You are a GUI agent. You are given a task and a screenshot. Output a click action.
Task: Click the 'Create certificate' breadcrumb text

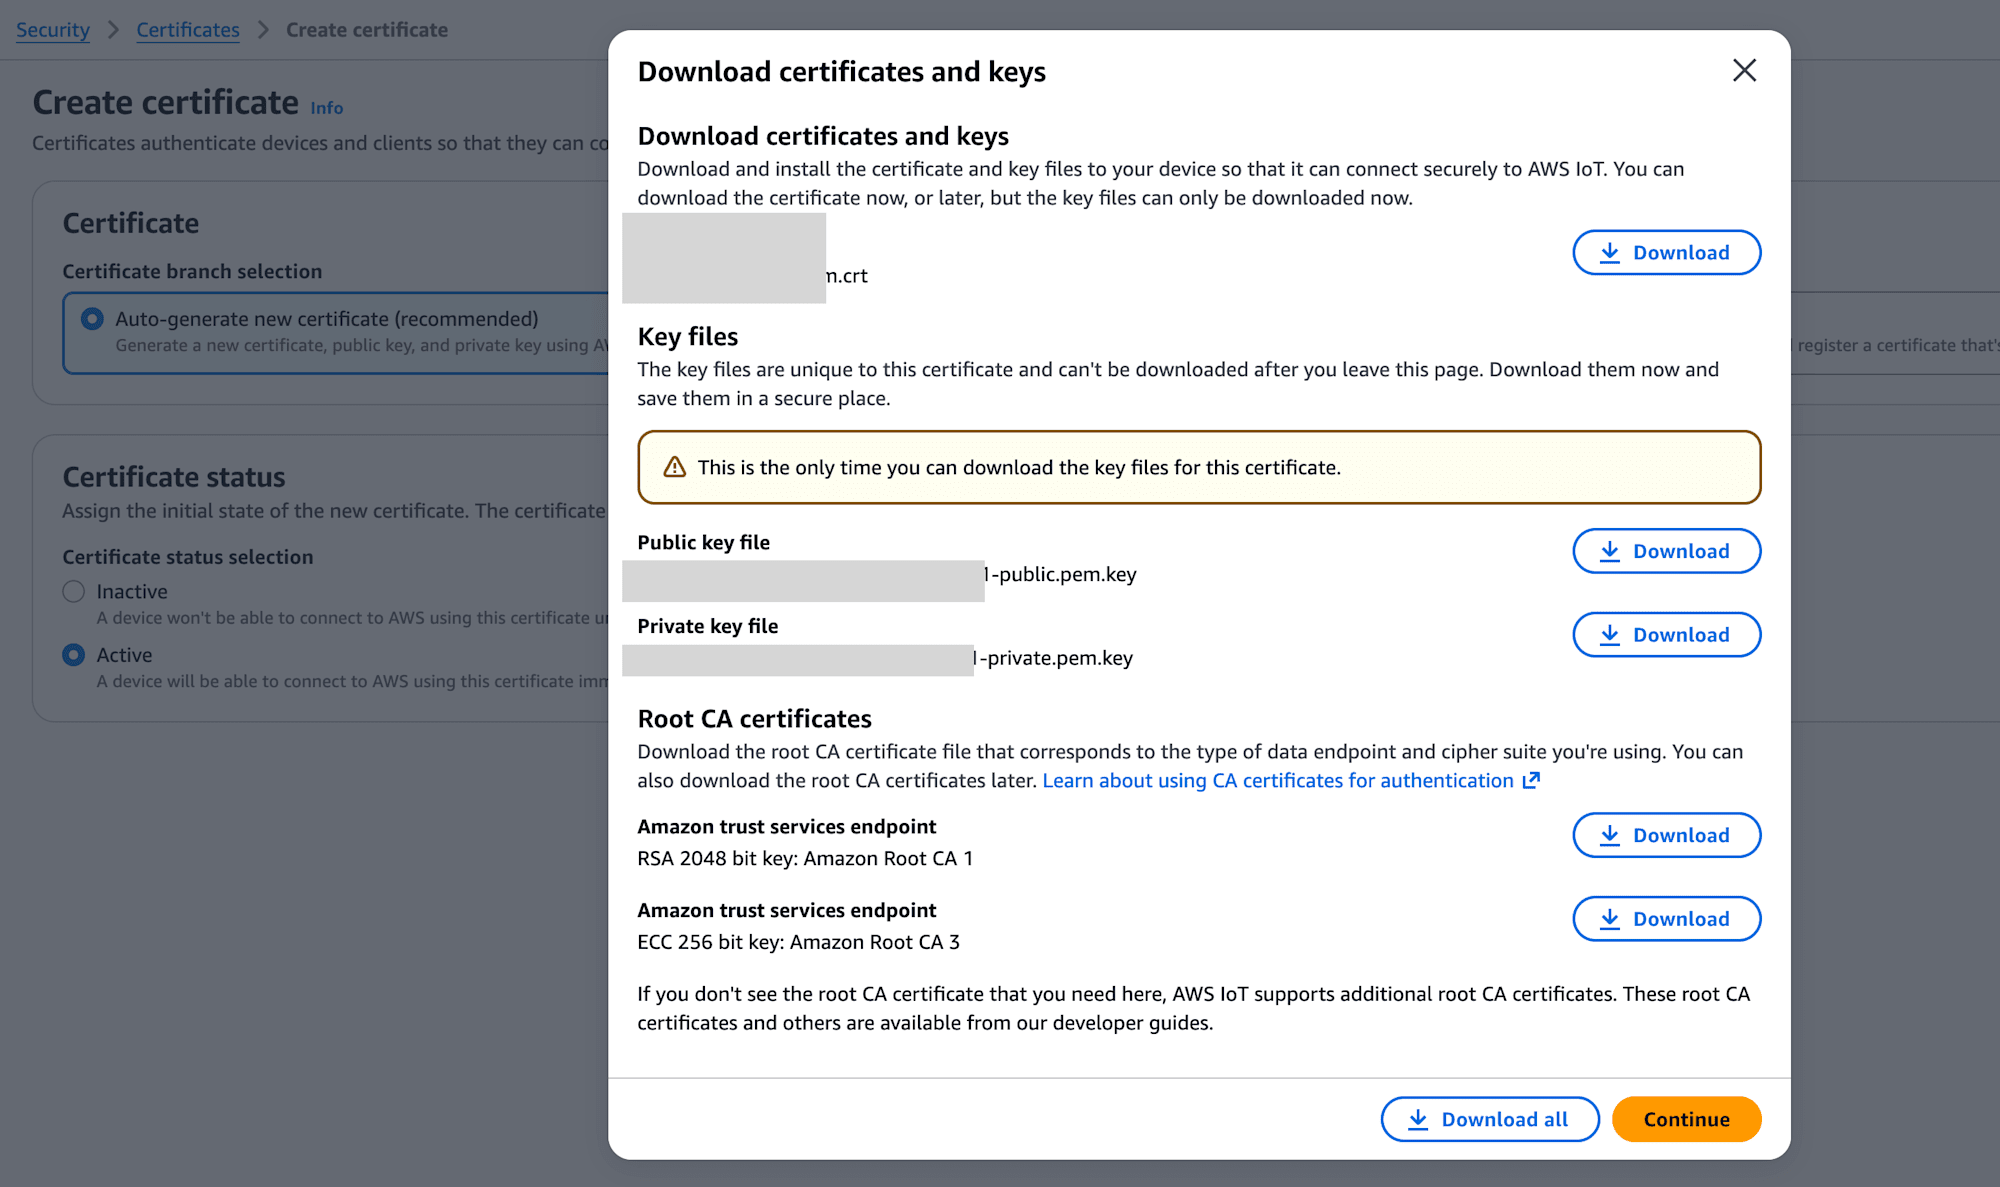(367, 30)
